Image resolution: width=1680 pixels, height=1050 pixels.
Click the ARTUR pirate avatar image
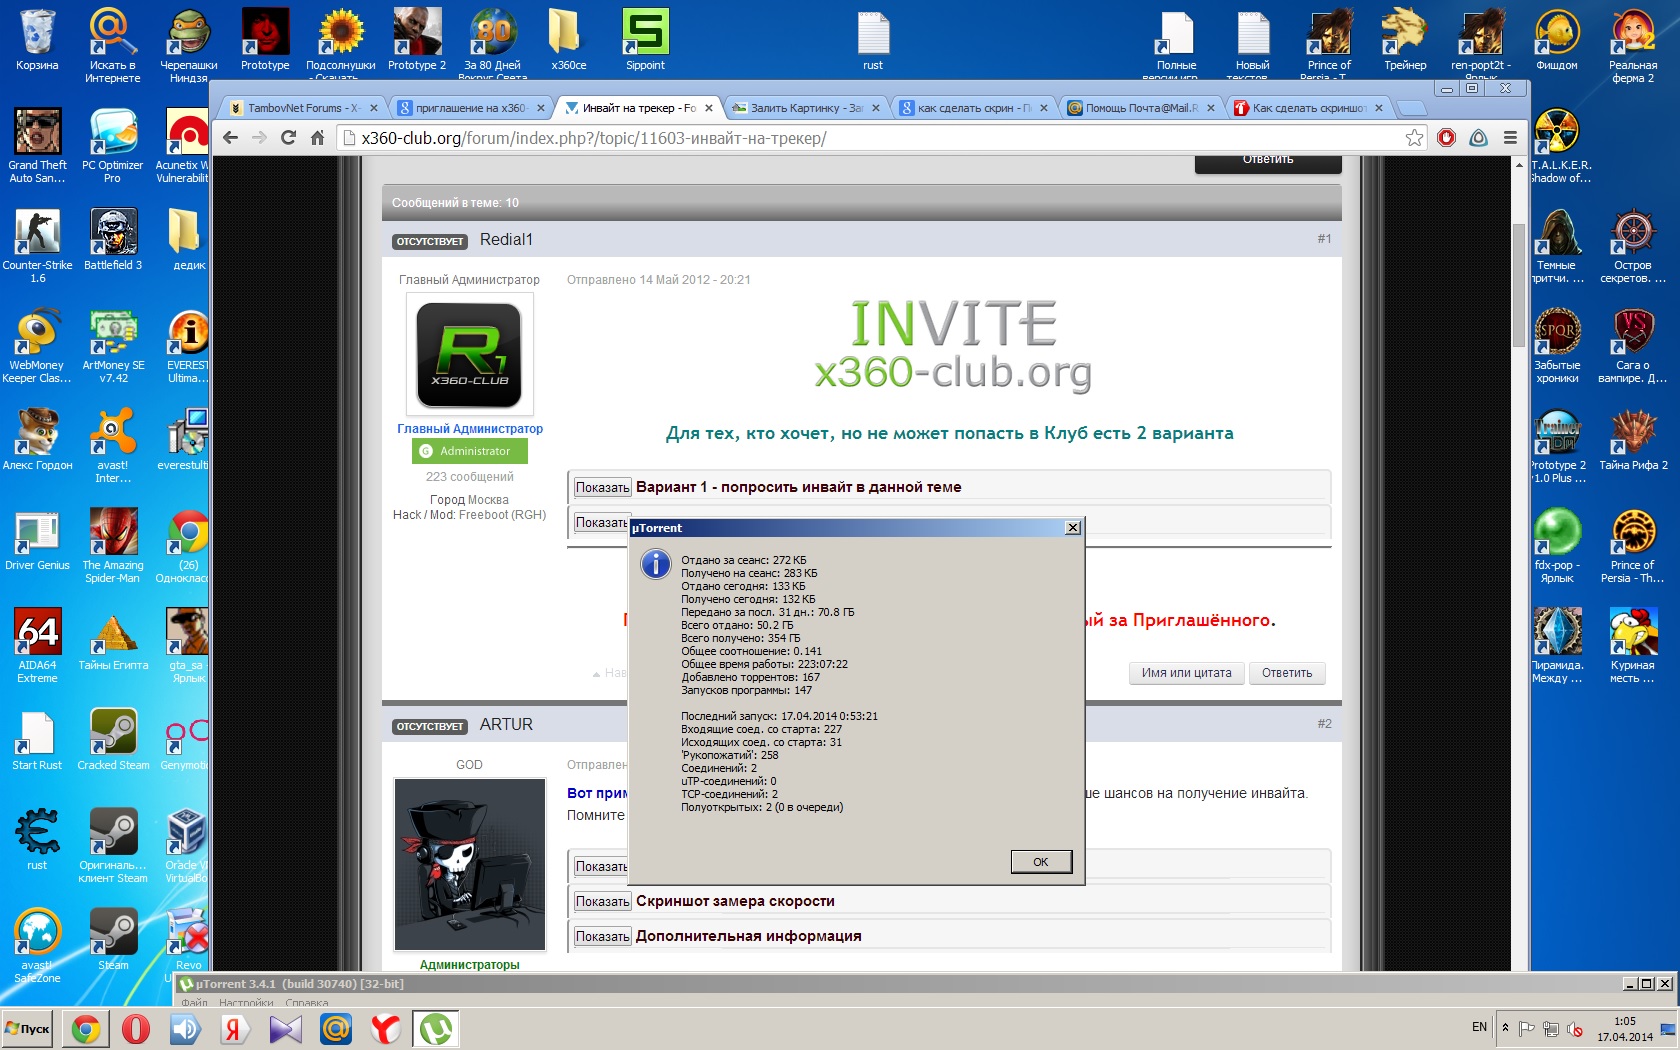click(469, 865)
